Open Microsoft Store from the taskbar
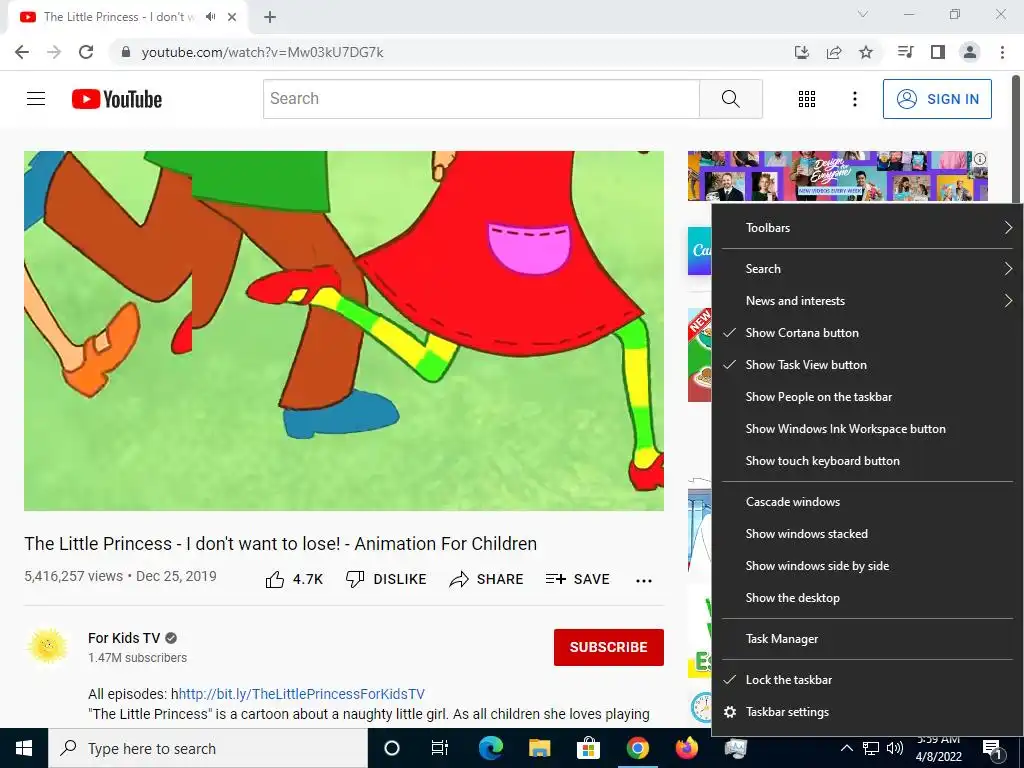Screen dimensions: 1024x768 coord(588,748)
